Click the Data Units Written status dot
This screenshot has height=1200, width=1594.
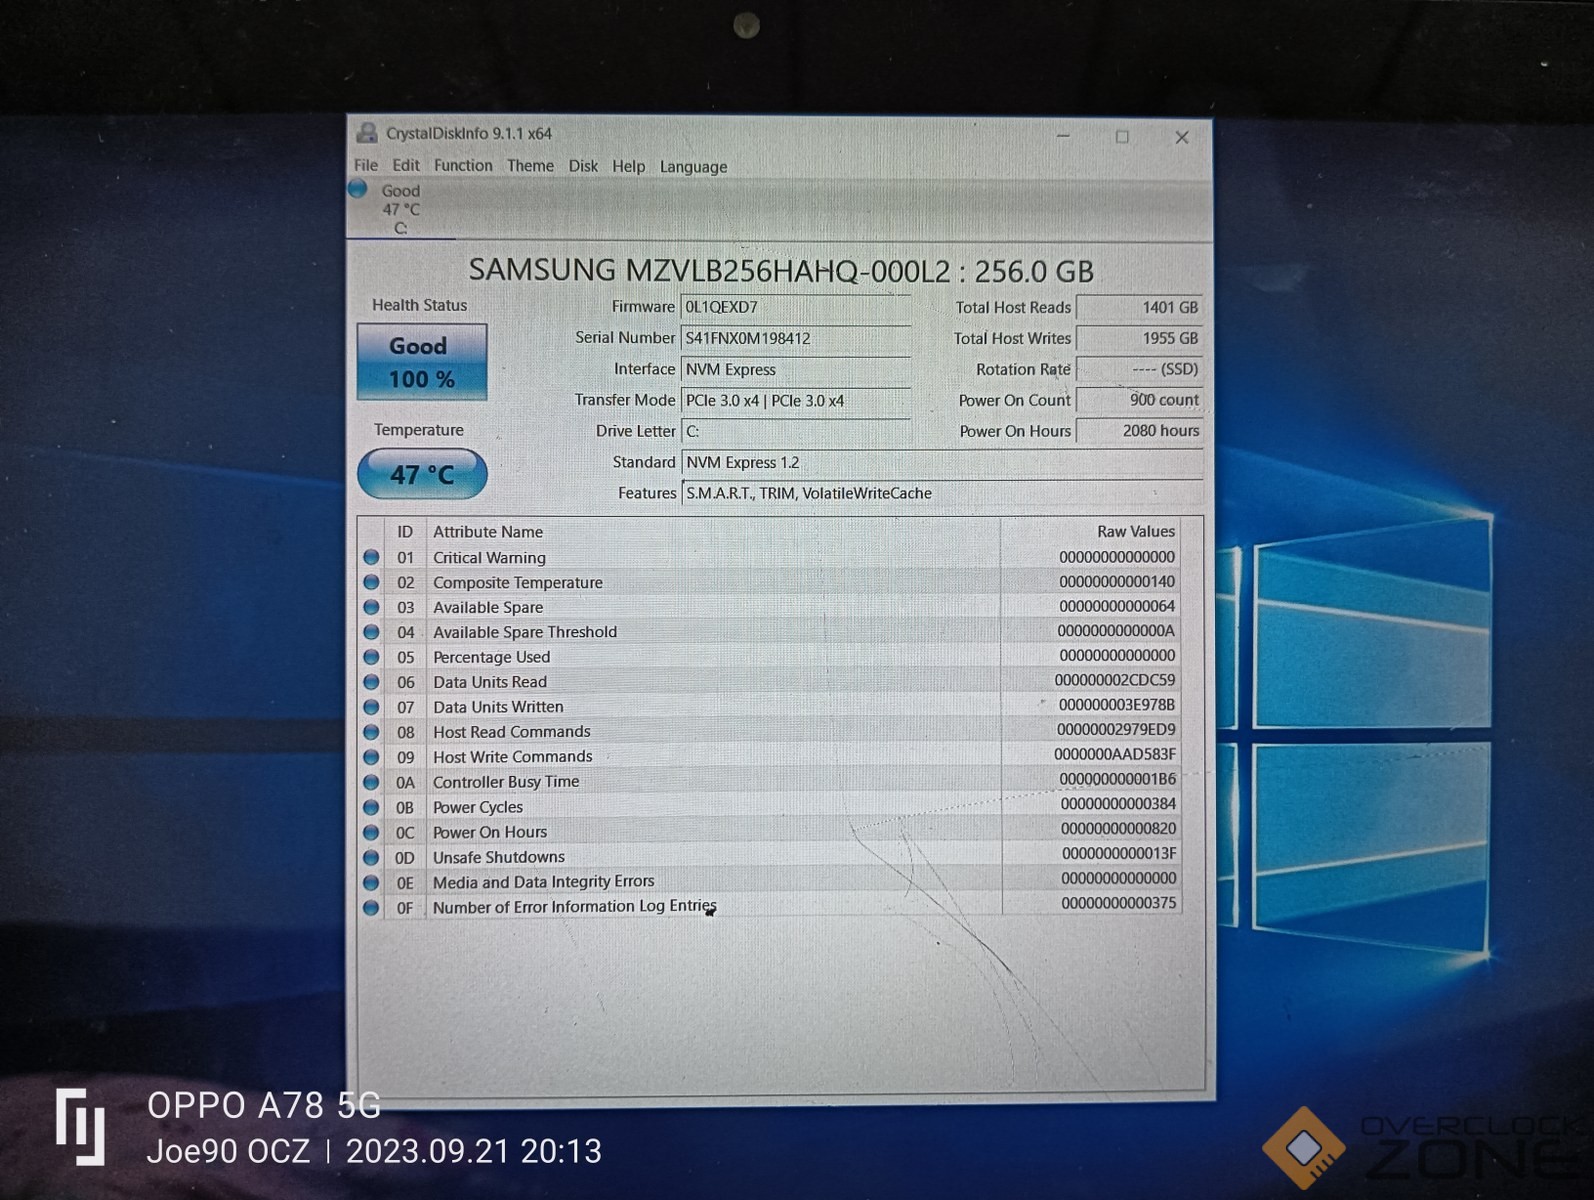pos(371,707)
